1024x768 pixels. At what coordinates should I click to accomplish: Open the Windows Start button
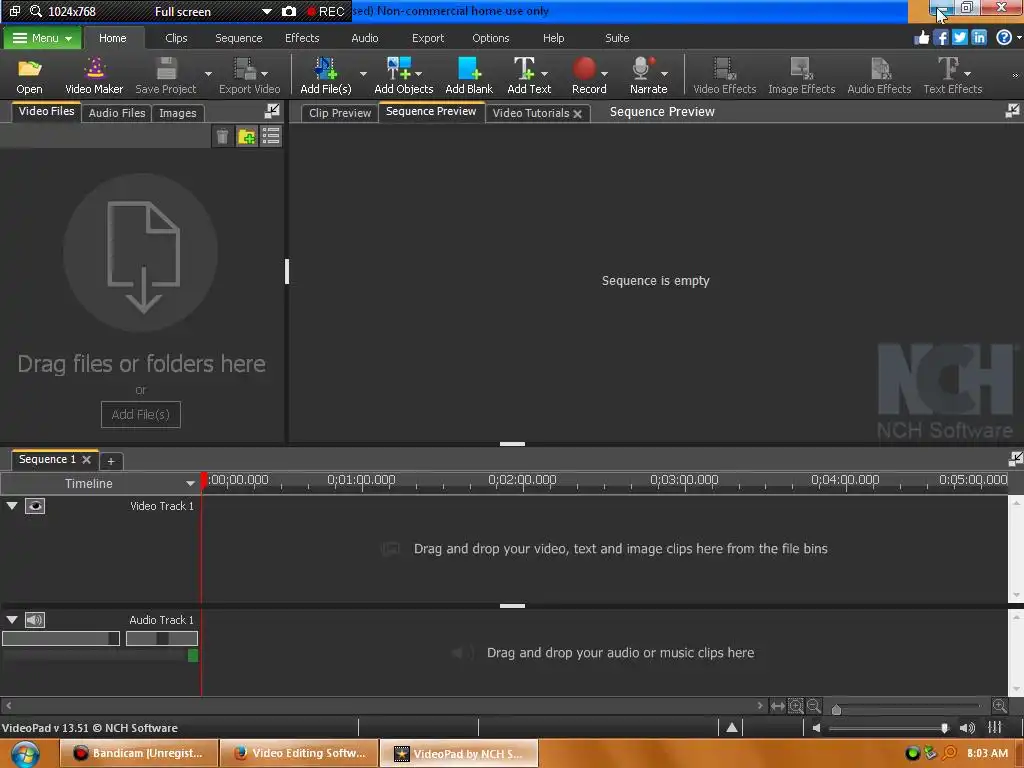pos(24,754)
